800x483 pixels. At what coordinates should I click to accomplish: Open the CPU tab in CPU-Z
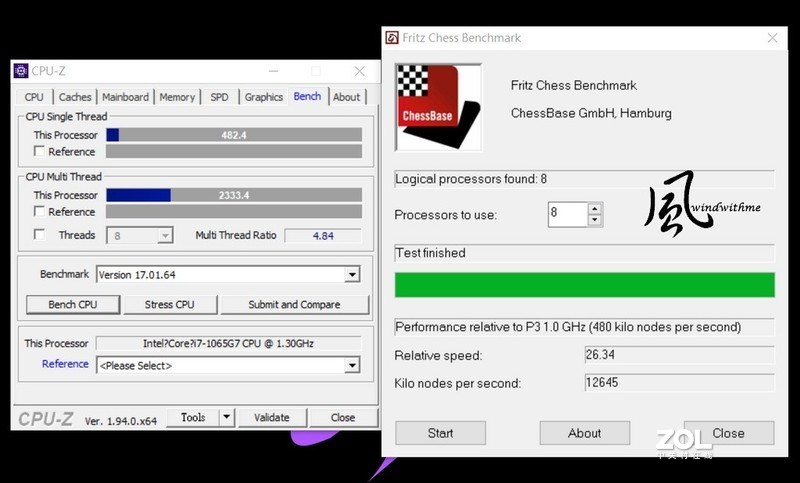pyautogui.click(x=34, y=97)
